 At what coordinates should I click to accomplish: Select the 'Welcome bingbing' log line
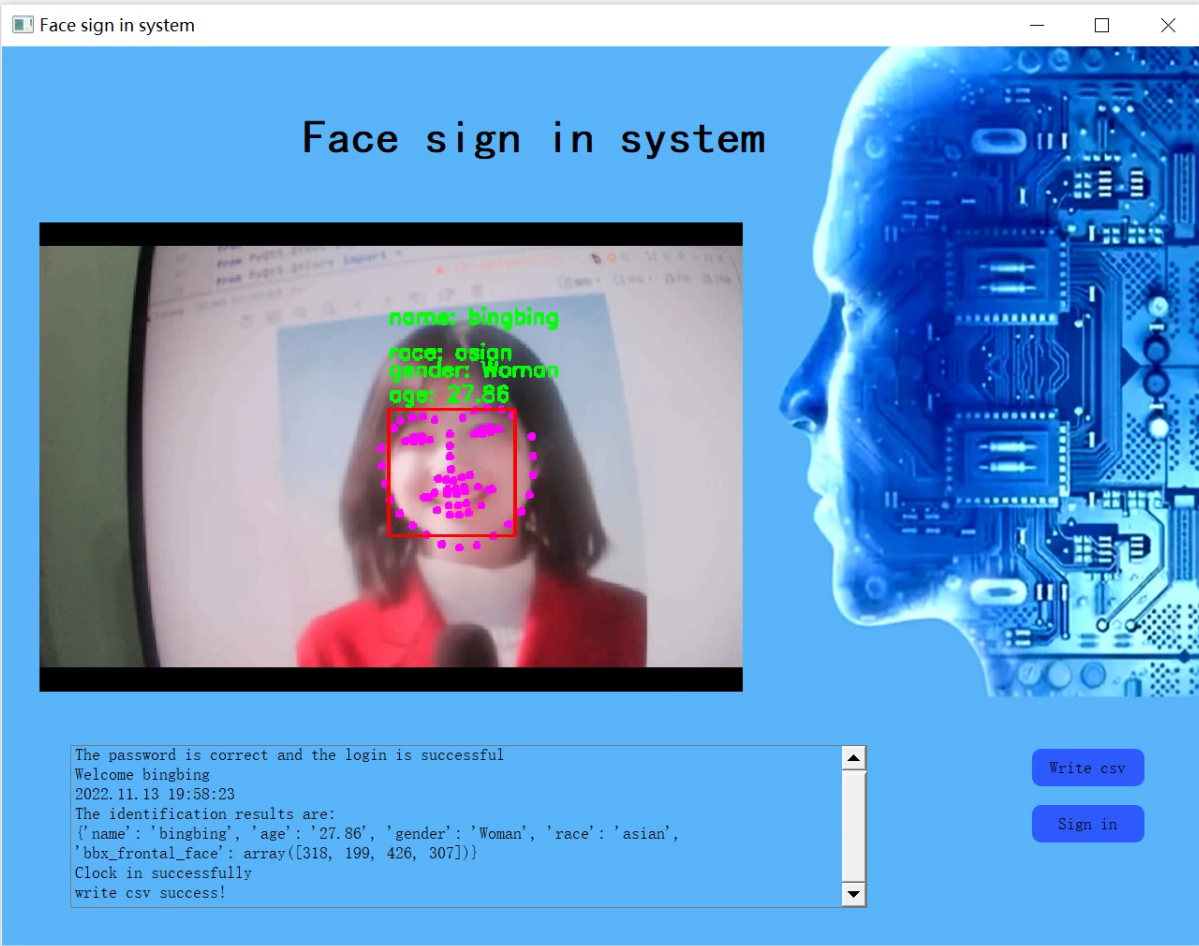coord(142,775)
